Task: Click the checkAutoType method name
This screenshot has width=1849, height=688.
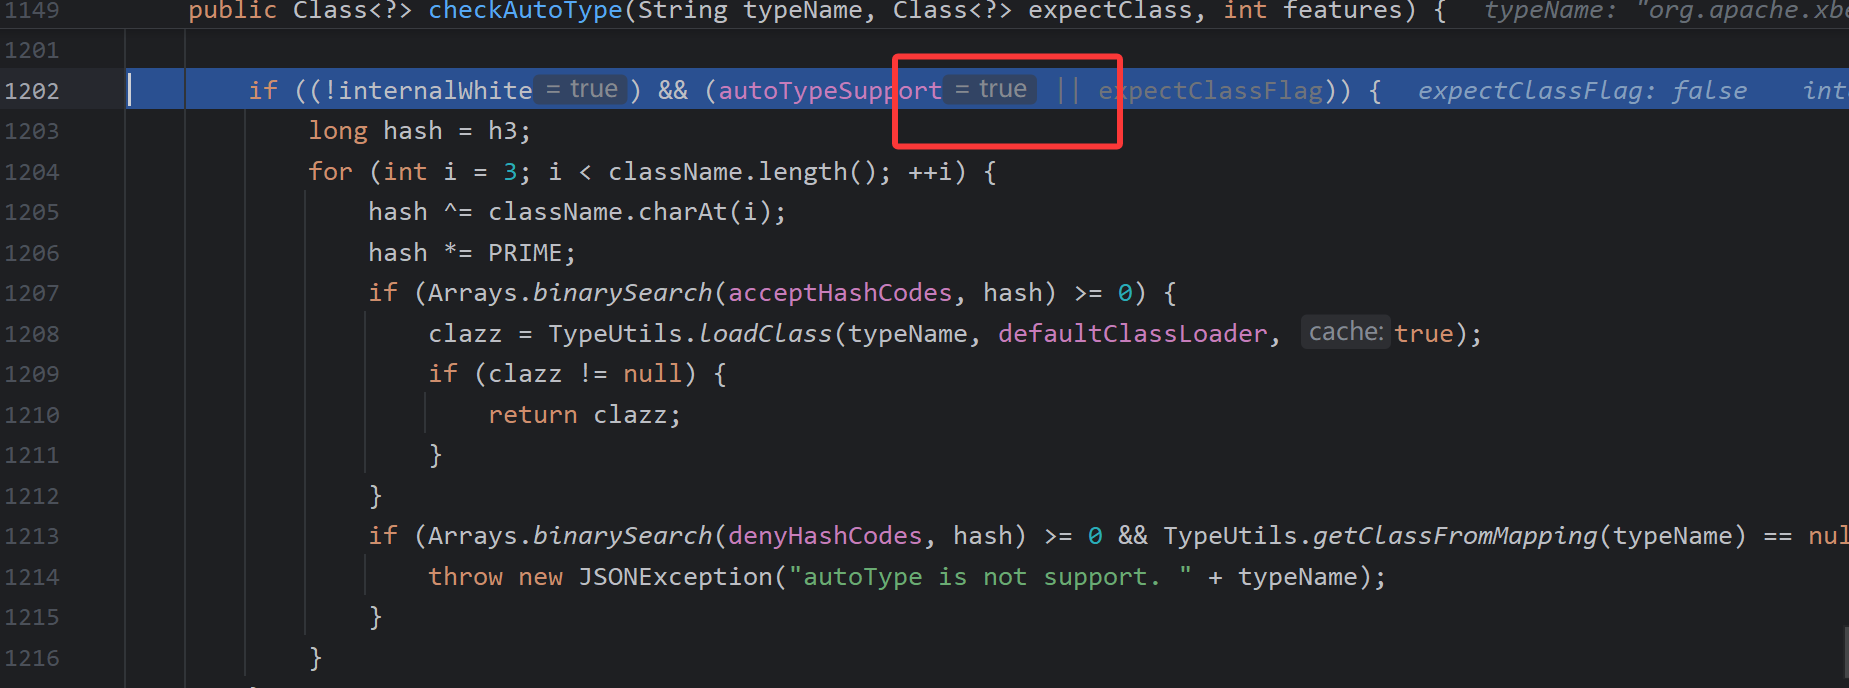Action: 525,11
